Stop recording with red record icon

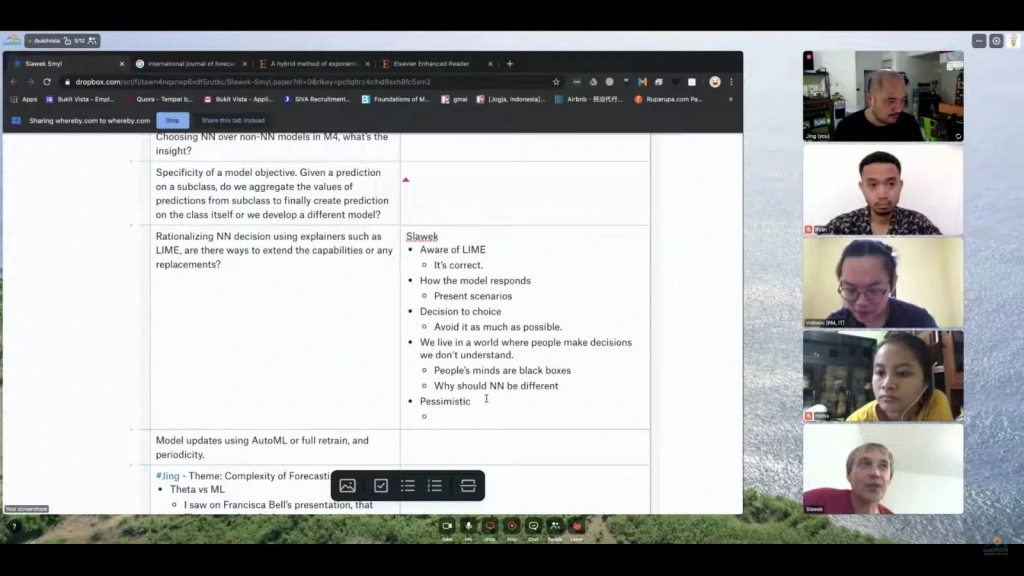511,526
